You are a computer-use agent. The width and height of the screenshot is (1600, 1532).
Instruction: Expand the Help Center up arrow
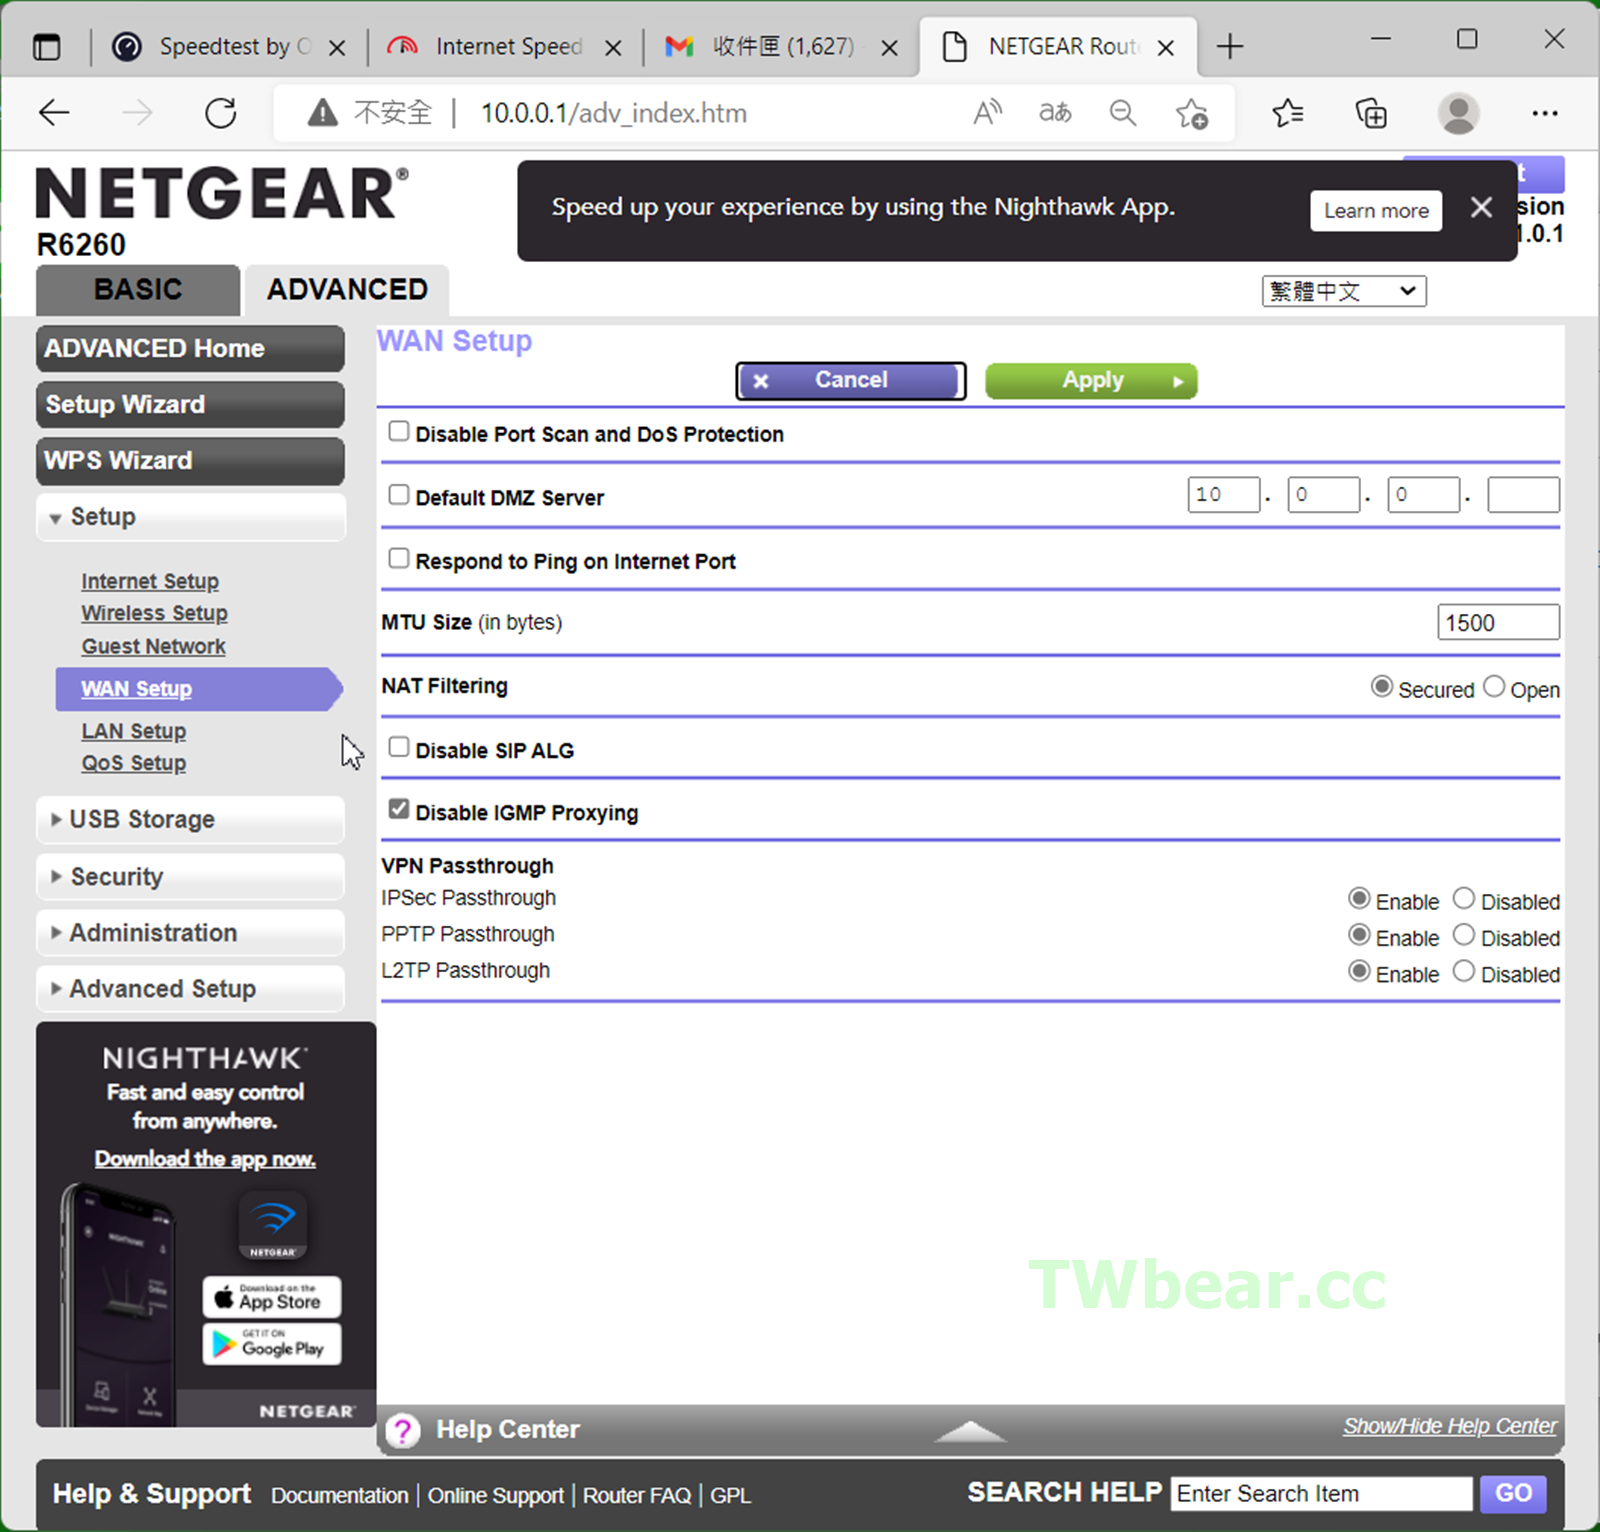(x=969, y=1431)
